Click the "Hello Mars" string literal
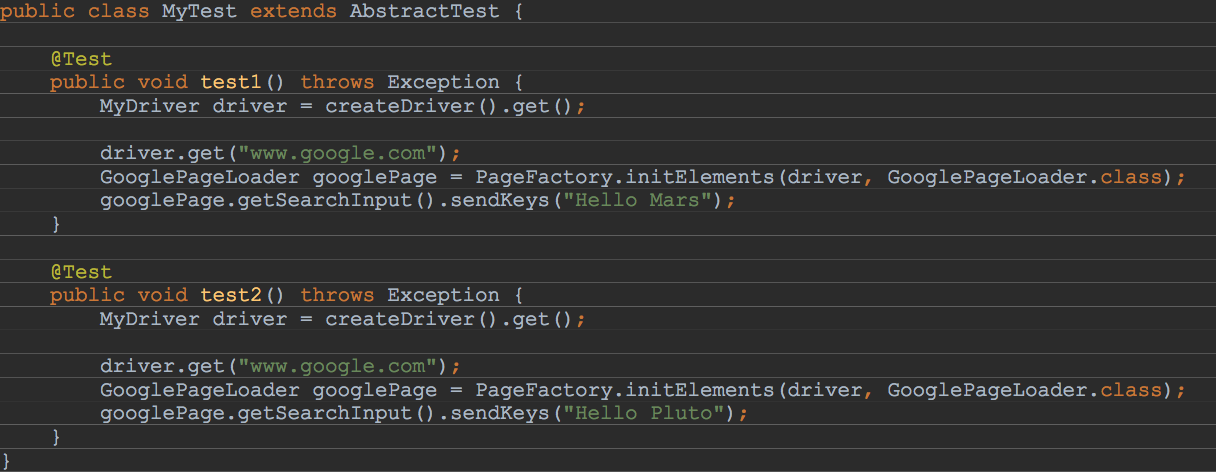 coord(655,201)
